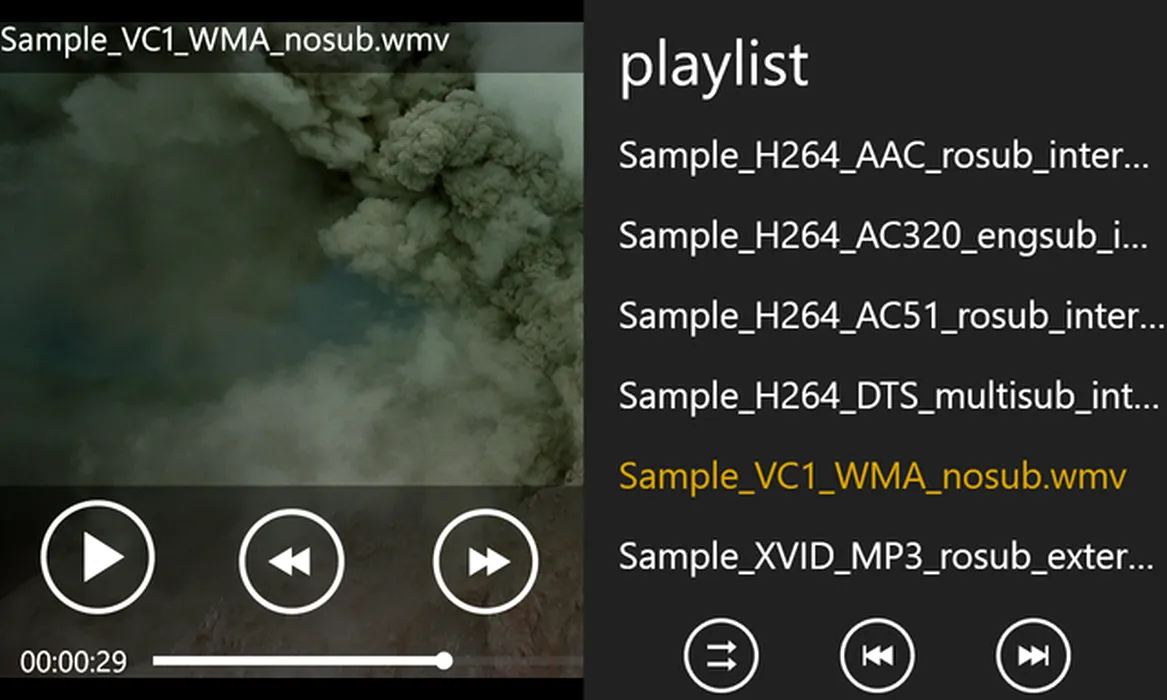This screenshot has height=700, width=1167.
Task: Click the playlist heading
Action: click(713, 67)
